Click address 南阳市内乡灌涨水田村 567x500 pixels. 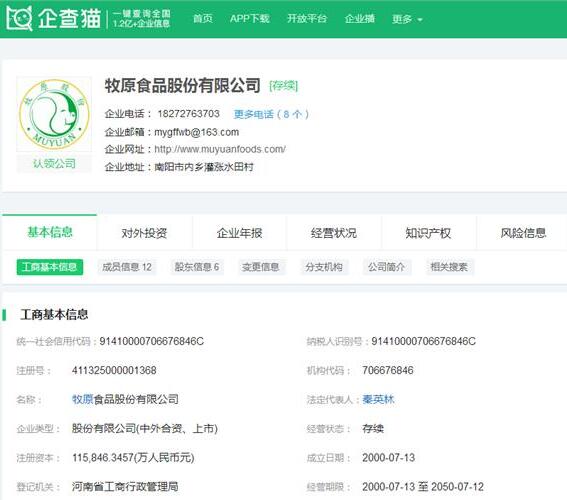pos(204,167)
